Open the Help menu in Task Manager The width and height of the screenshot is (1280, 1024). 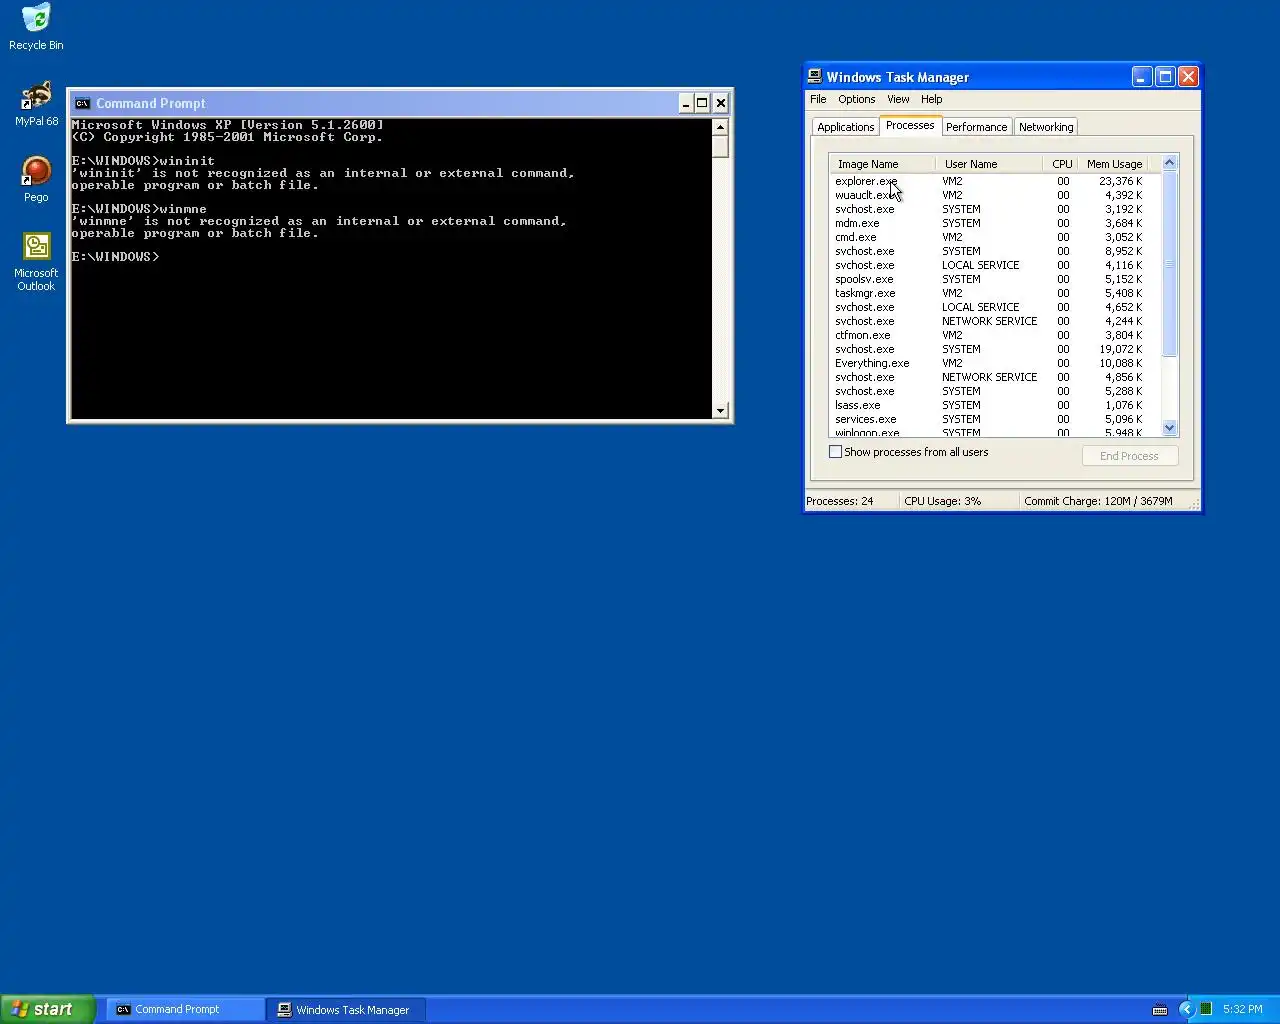pos(931,99)
